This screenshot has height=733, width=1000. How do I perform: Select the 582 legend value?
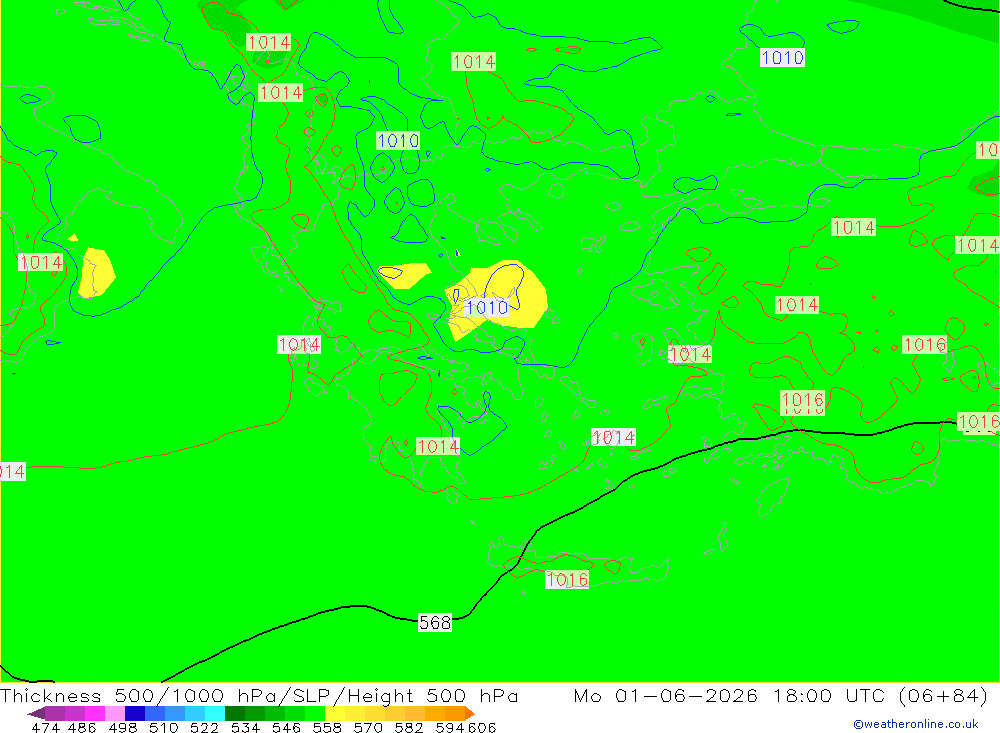tap(408, 728)
